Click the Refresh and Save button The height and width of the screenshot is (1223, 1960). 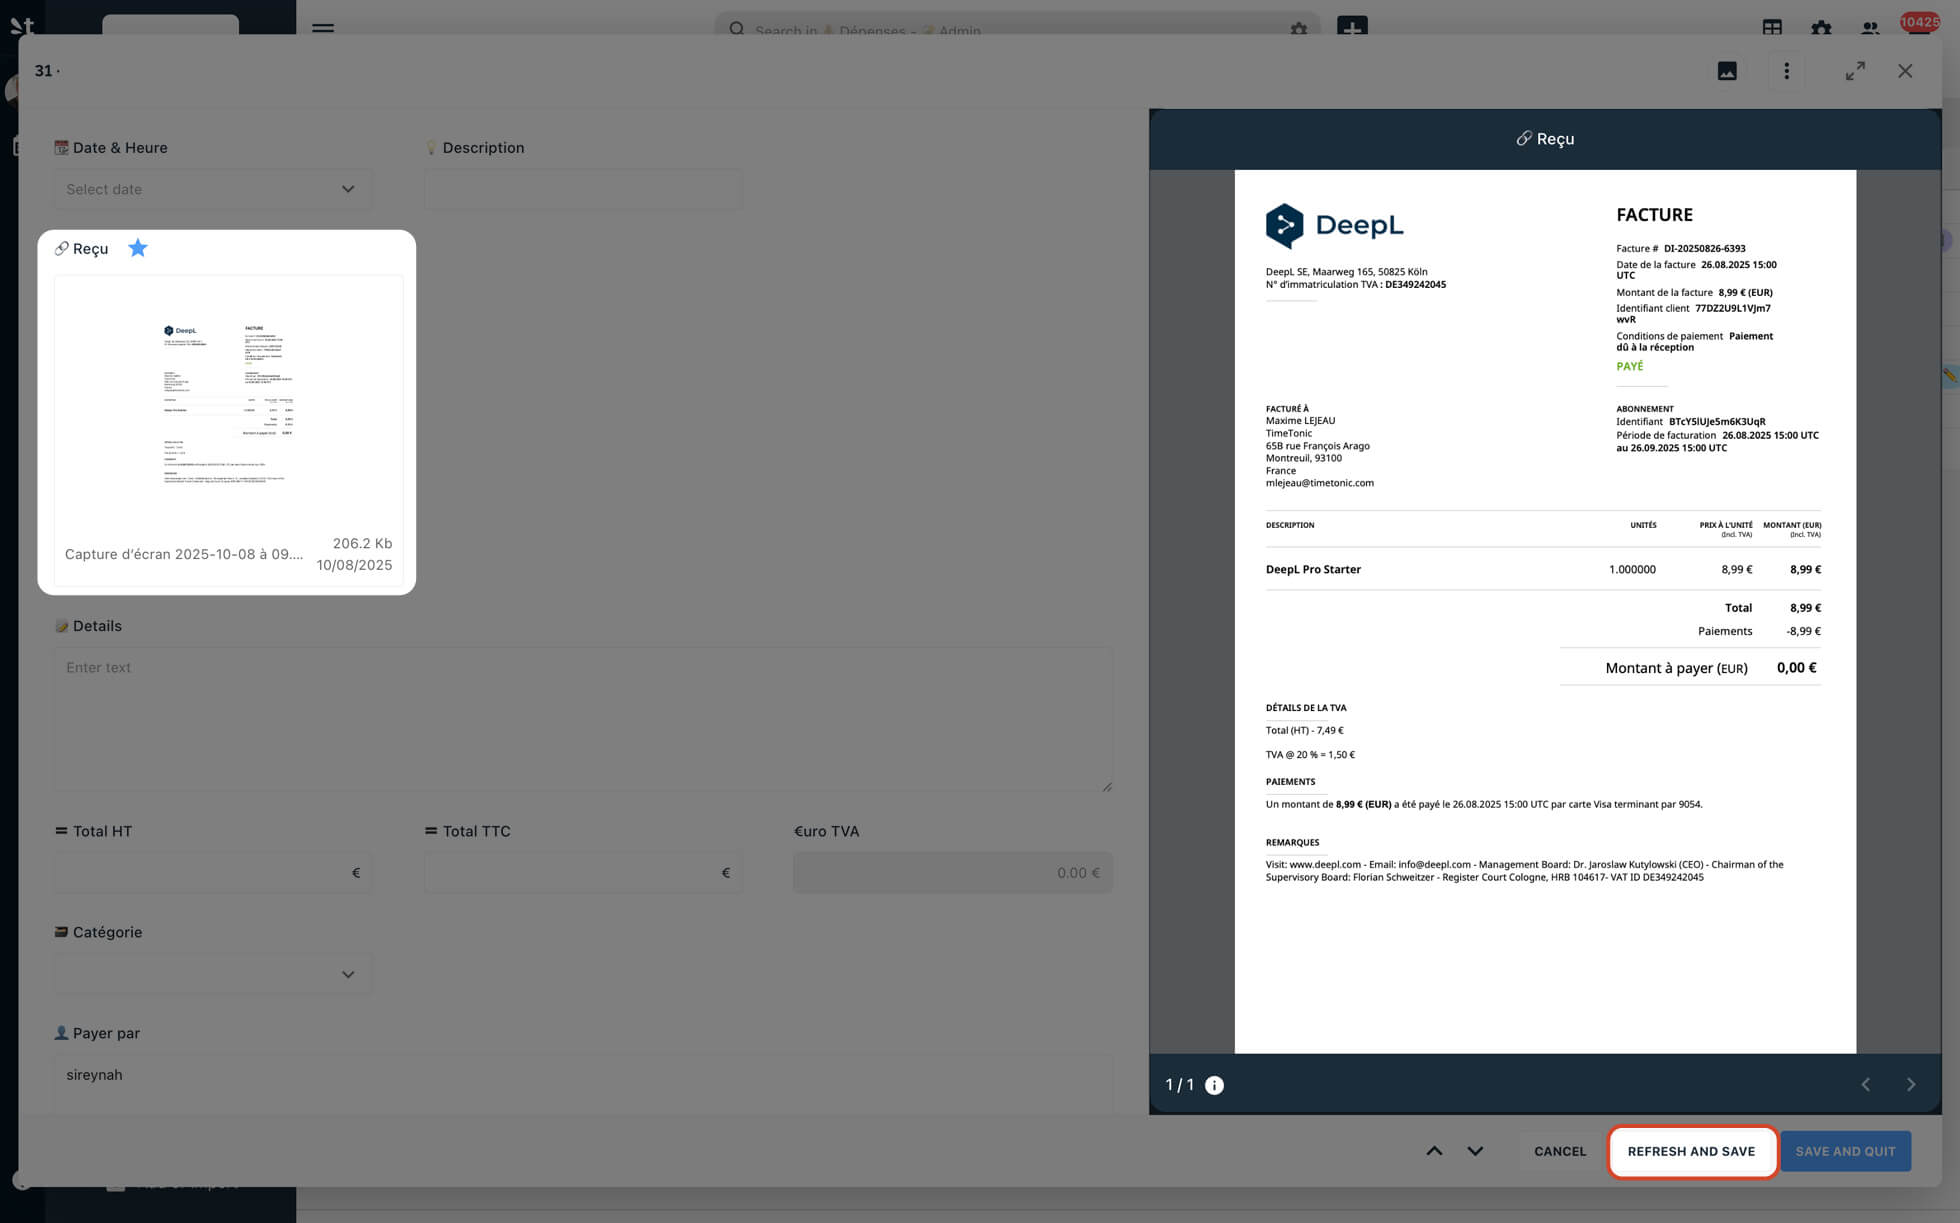tap(1691, 1151)
